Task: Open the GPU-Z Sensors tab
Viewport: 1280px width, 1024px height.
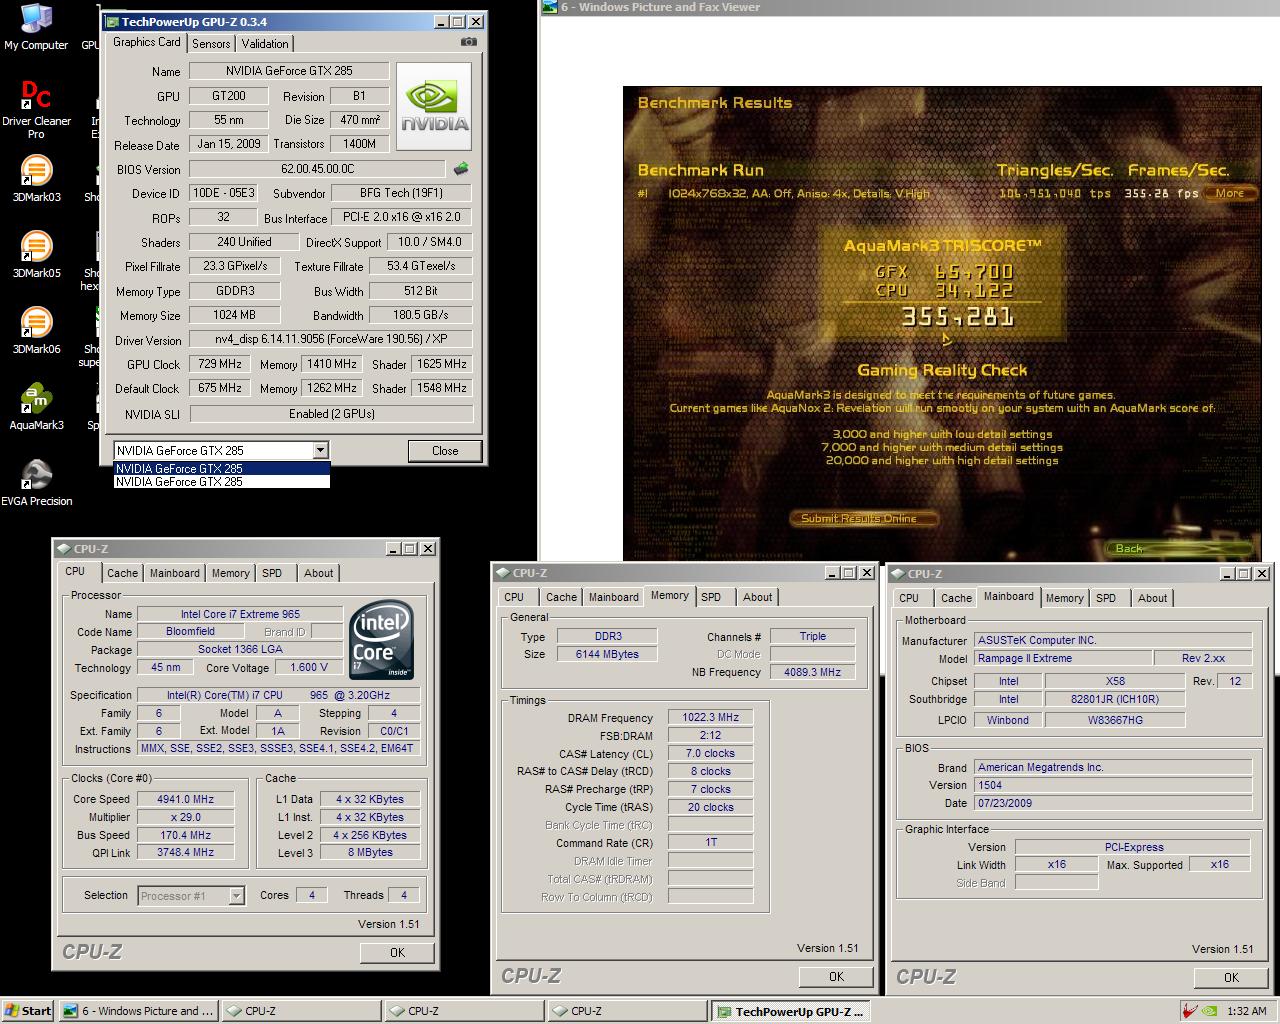Action: 211,43
